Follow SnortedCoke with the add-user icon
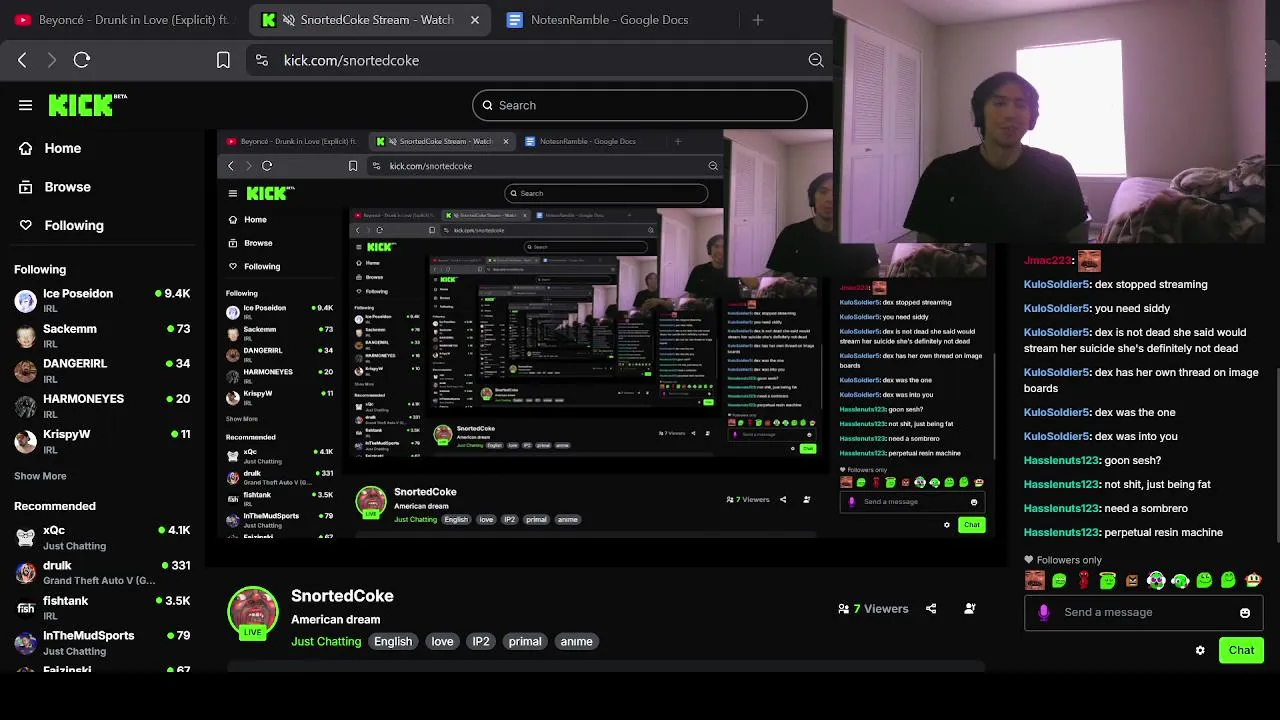Screen dimensions: 1280x720 point(969,608)
